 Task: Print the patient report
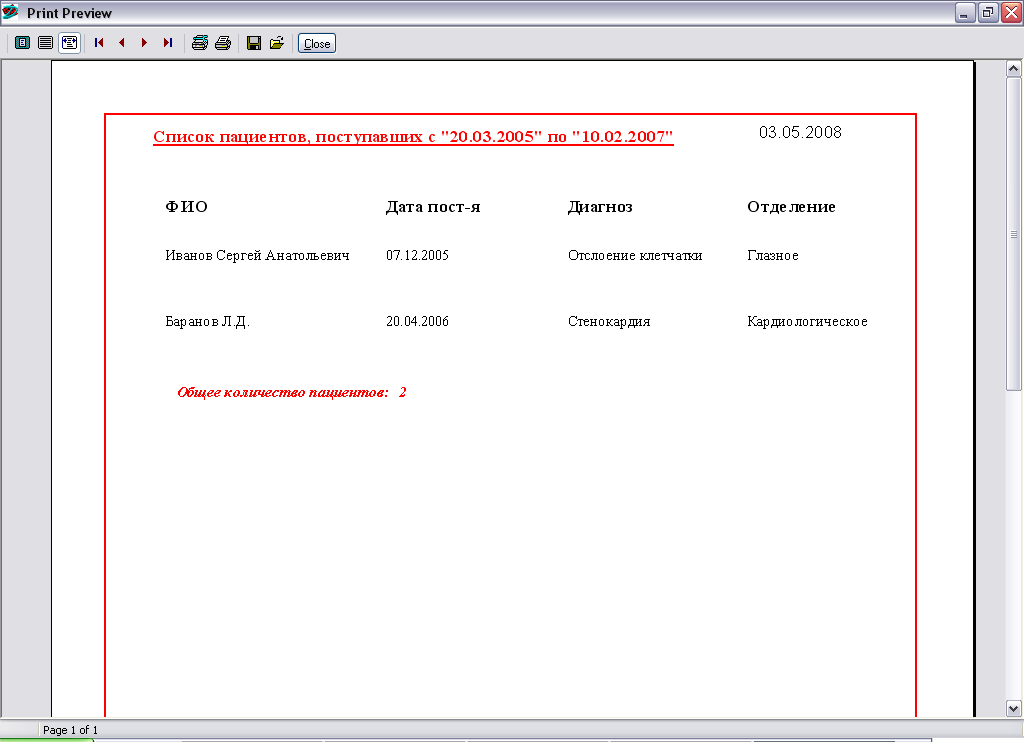223,43
